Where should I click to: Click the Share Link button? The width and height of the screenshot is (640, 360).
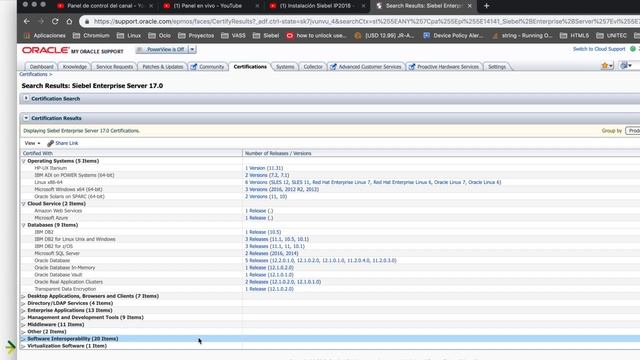62,143
